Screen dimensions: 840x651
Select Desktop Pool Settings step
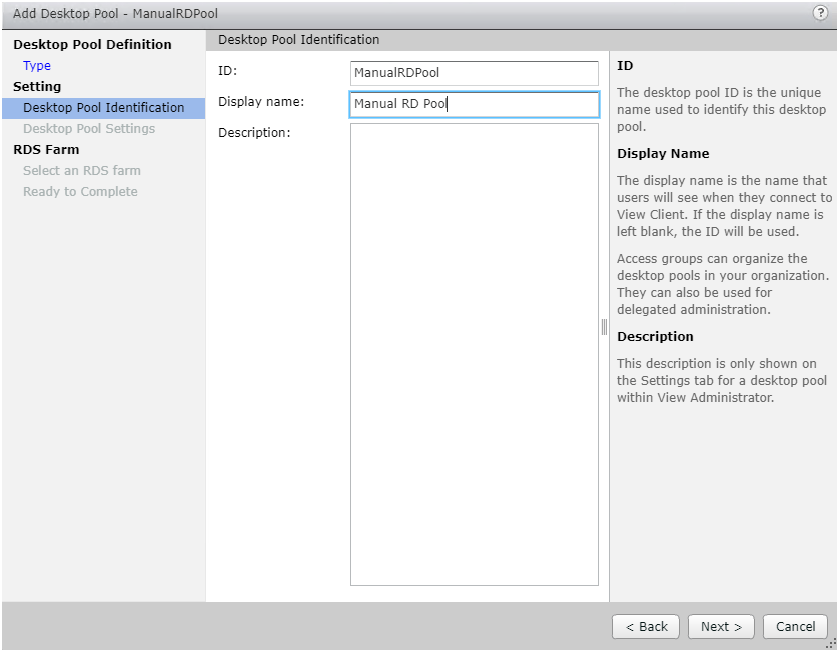pos(89,129)
